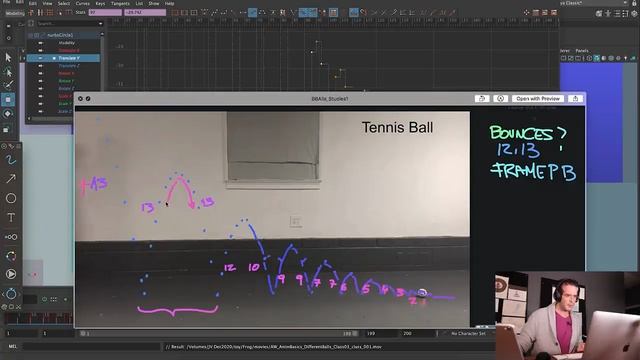Click the timer icon in annotation toolbar
The width and height of the screenshot is (640, 360).
tap(11, 293)
